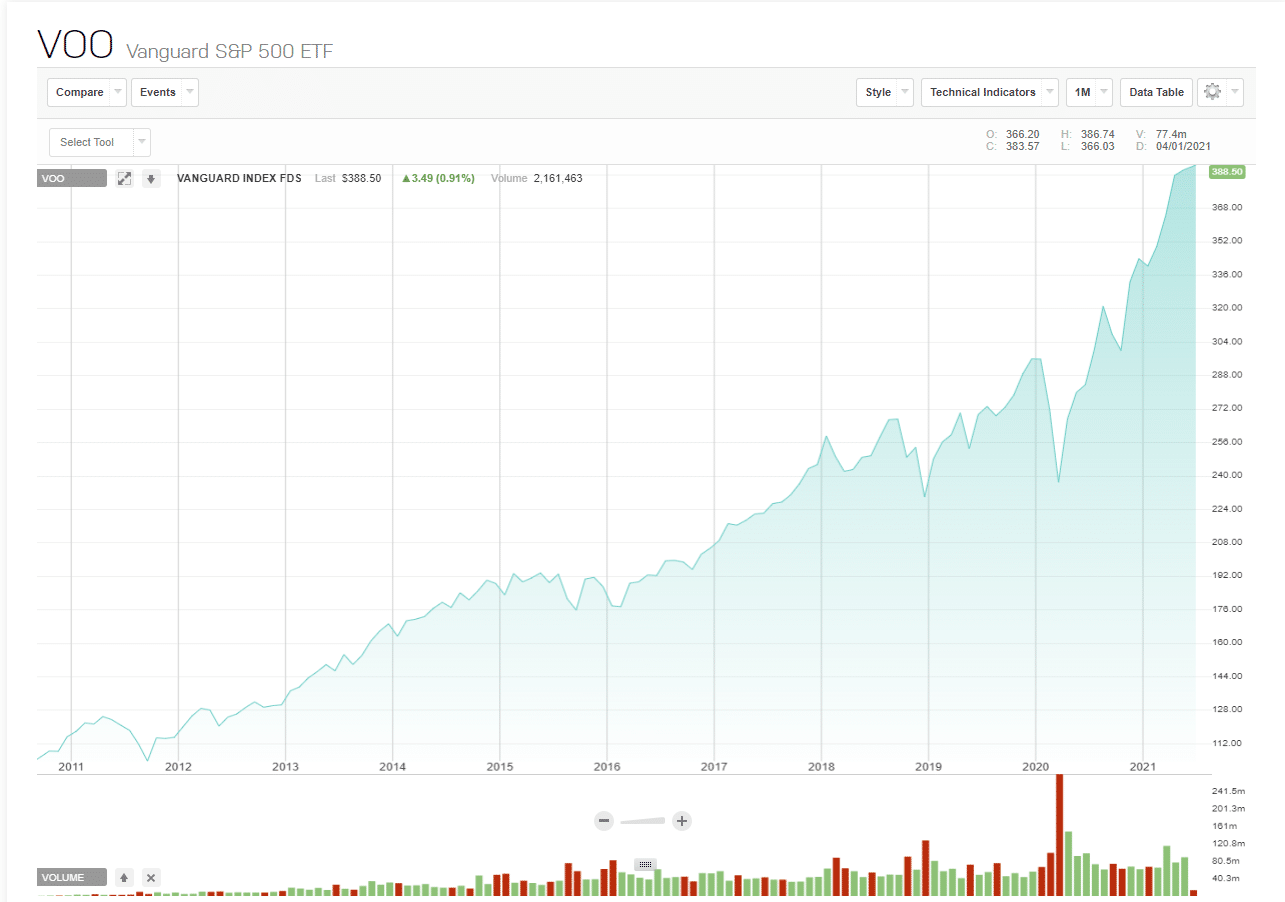The image size is (1285, 902).
Task: Expand chart to full screen icon
Action: coord(124,179)
